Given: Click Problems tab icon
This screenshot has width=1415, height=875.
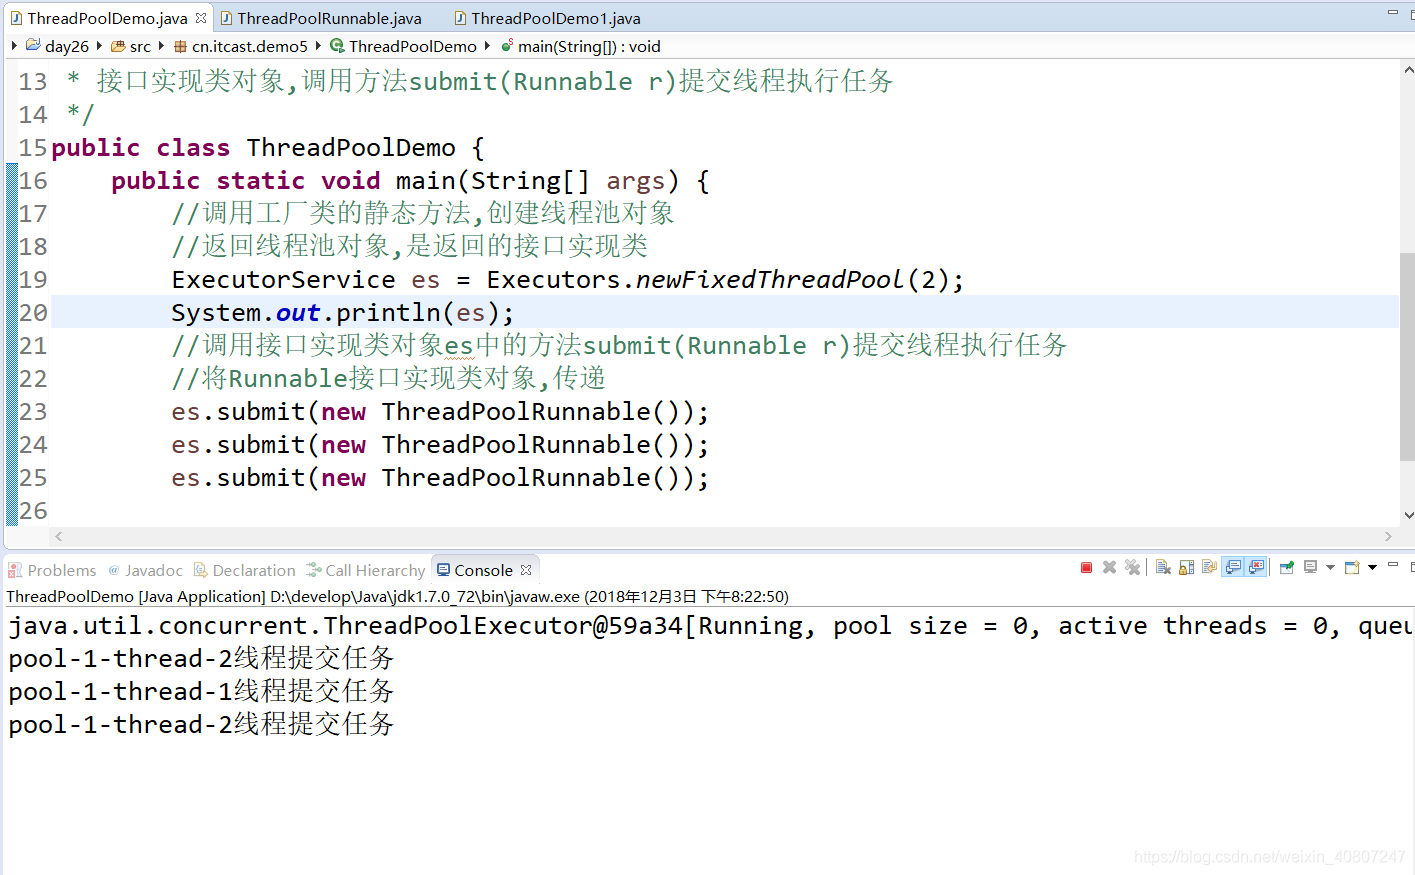Looking at the screenshot, I should [x=15, y=570].
